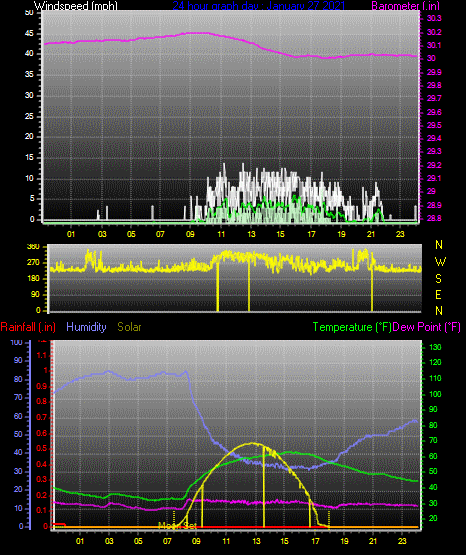Click the yellow compass letter E
466x555 pixels.
pyautogui.click(x=438, y=294)
